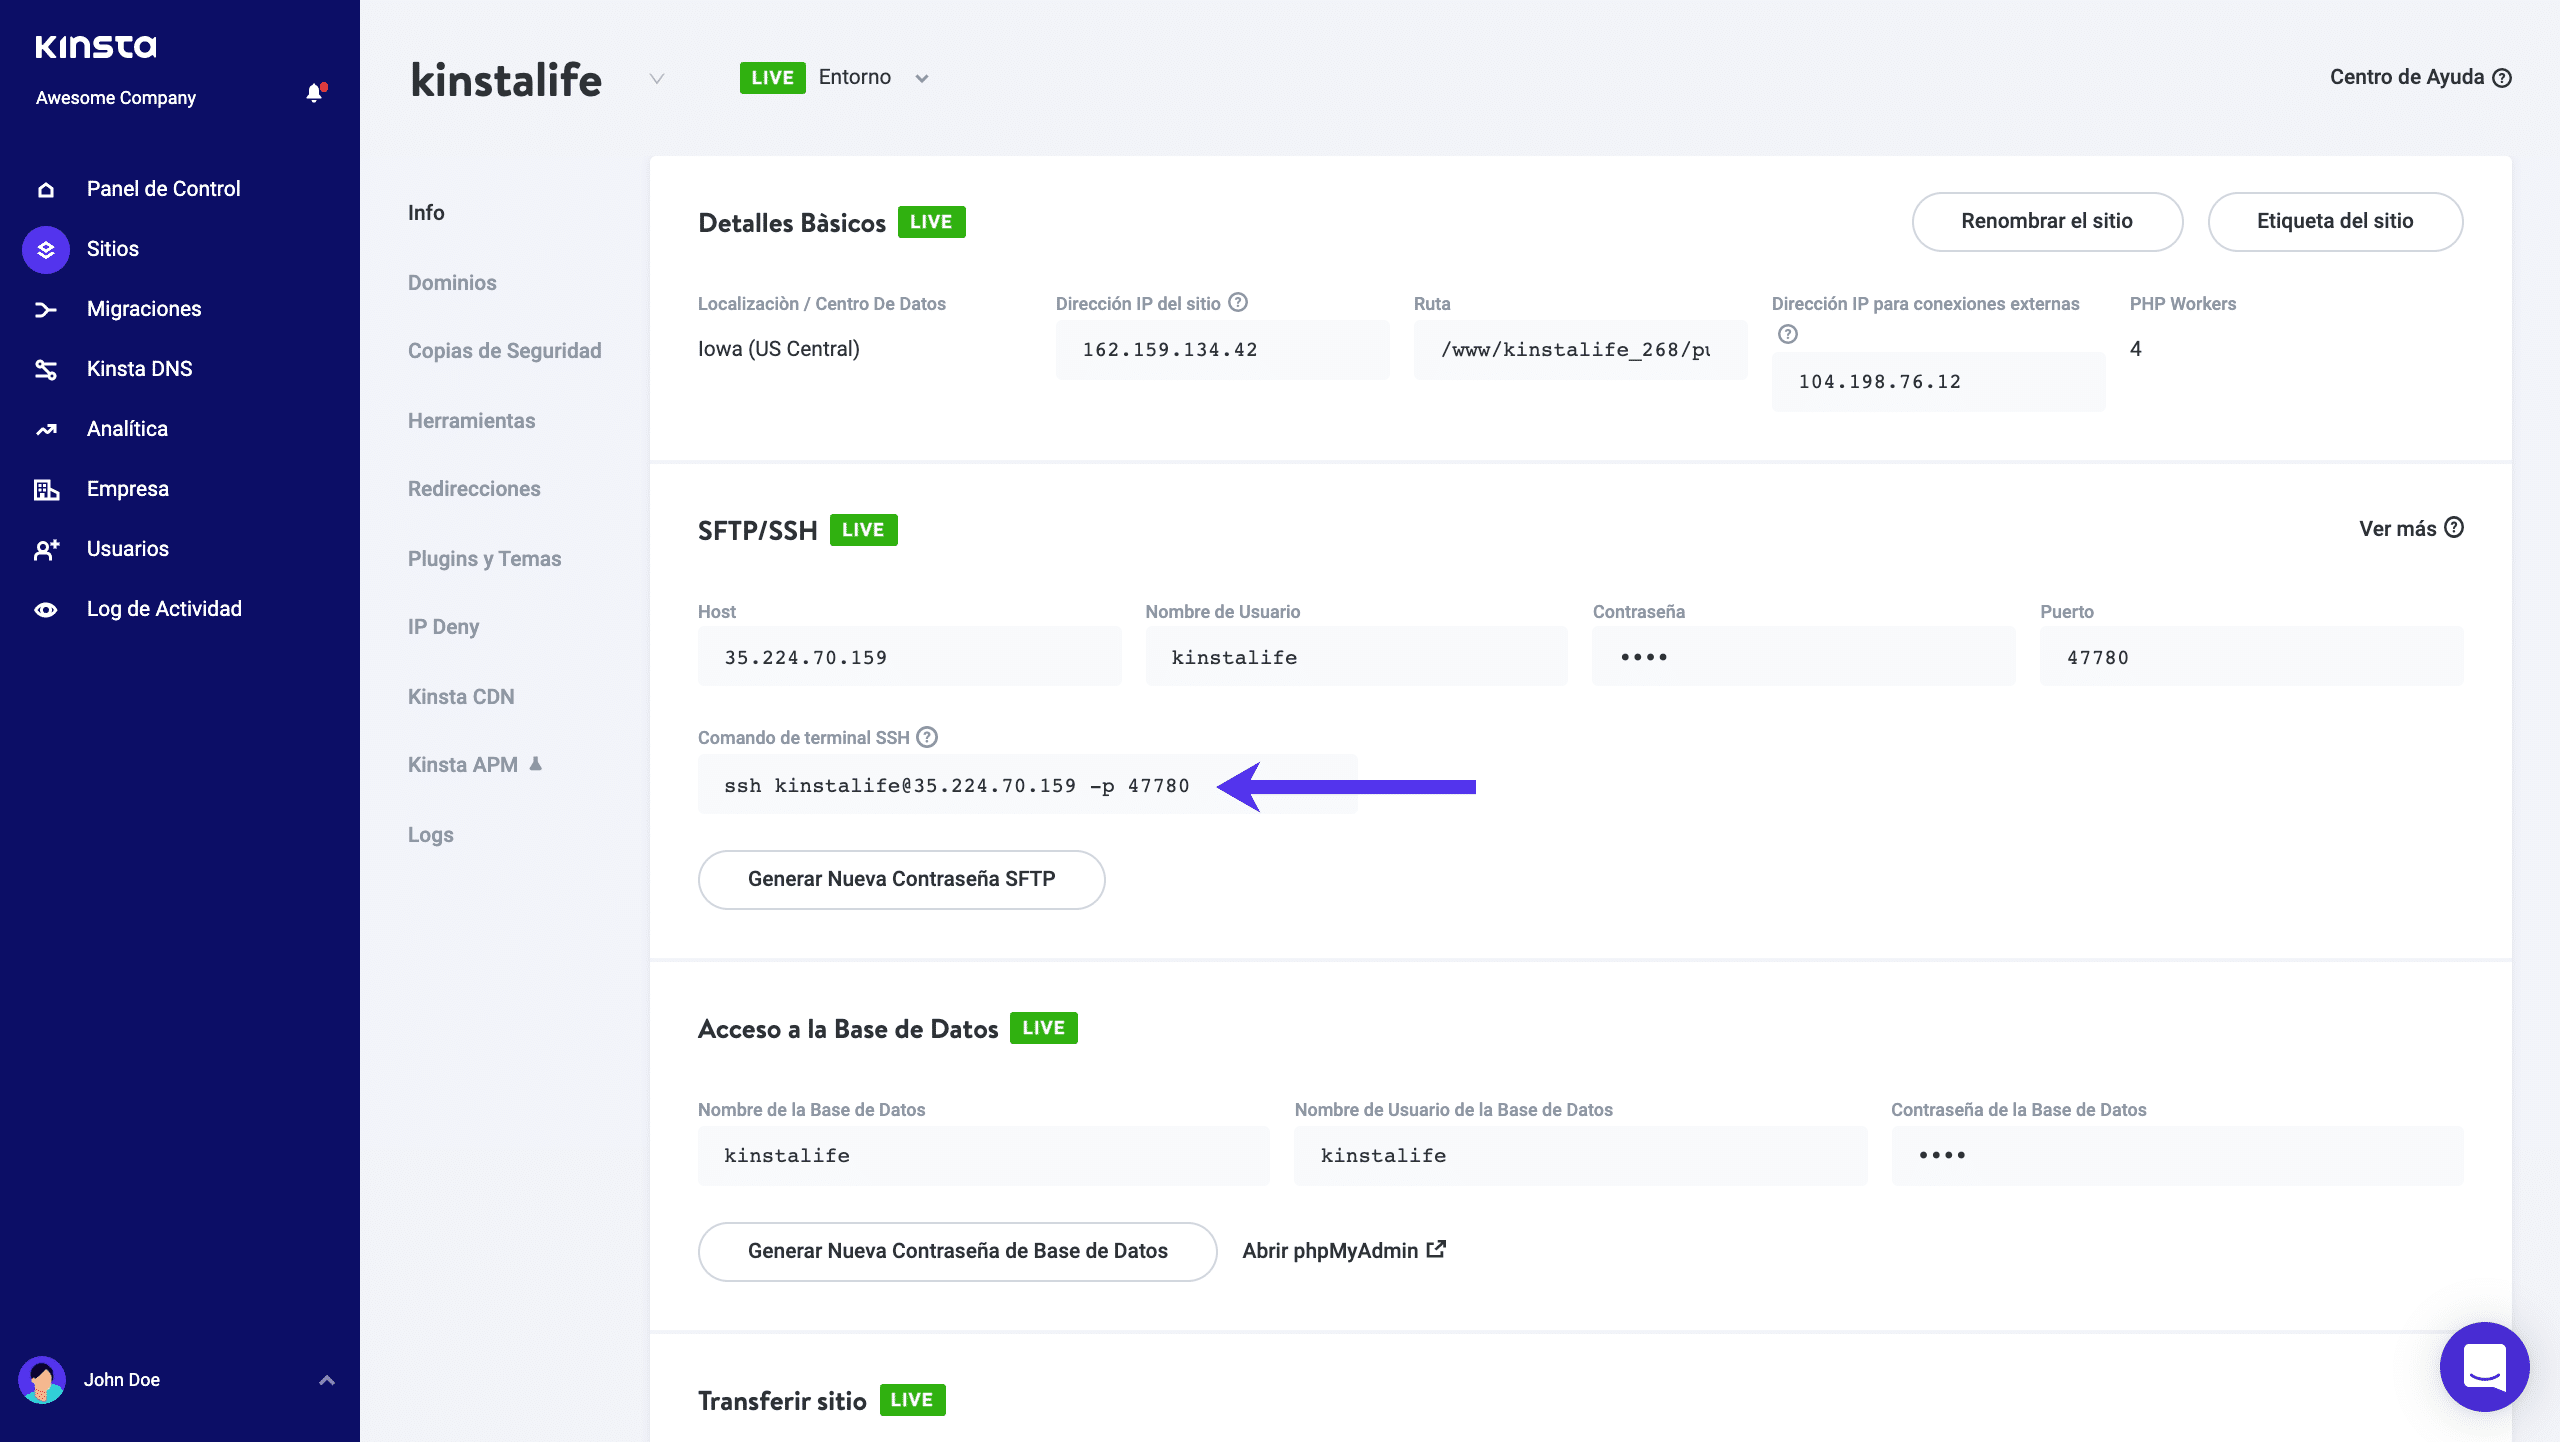Select the Empresa building icon
Screen dimensions: 2560x1442
coord(45,488)
